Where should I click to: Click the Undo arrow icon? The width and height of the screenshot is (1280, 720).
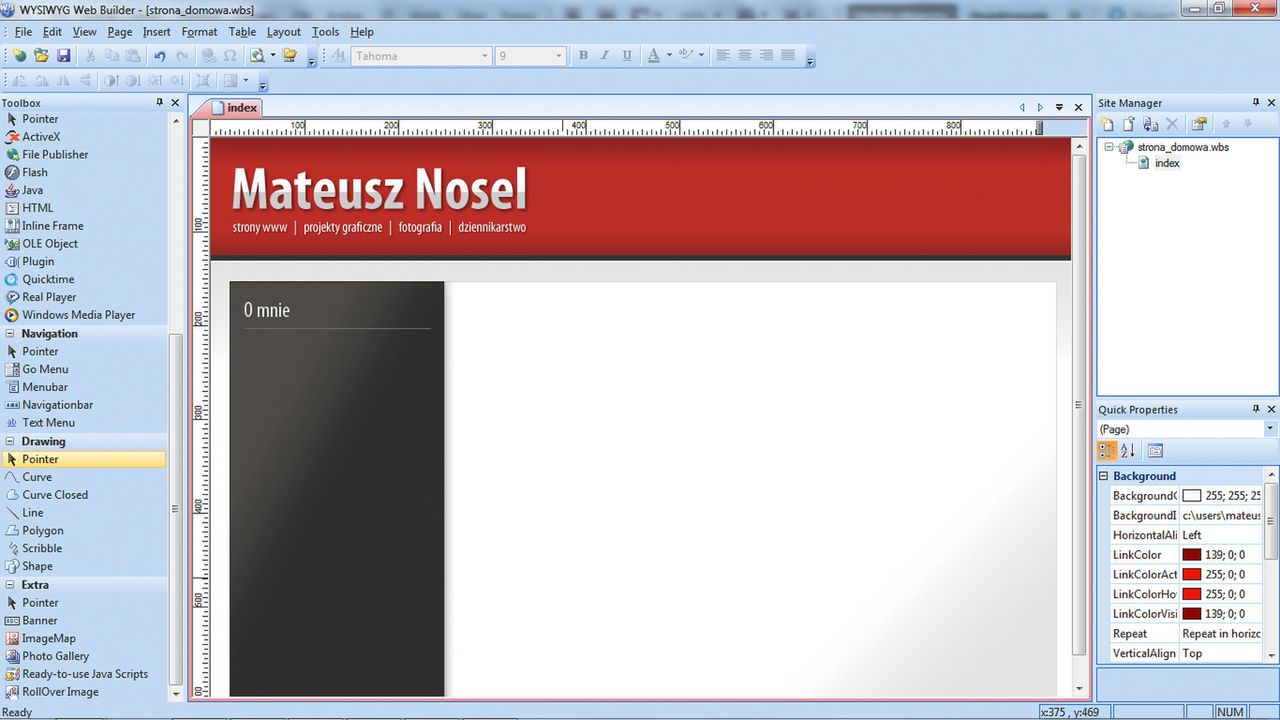tap(159, 56)
